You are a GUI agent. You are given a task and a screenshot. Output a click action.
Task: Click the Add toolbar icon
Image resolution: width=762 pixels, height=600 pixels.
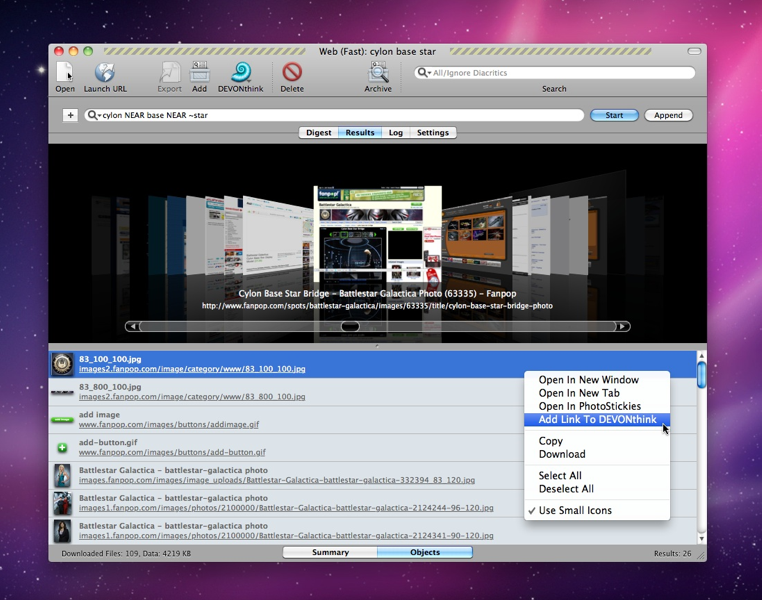pyautogui.click(x=200, y=73)
